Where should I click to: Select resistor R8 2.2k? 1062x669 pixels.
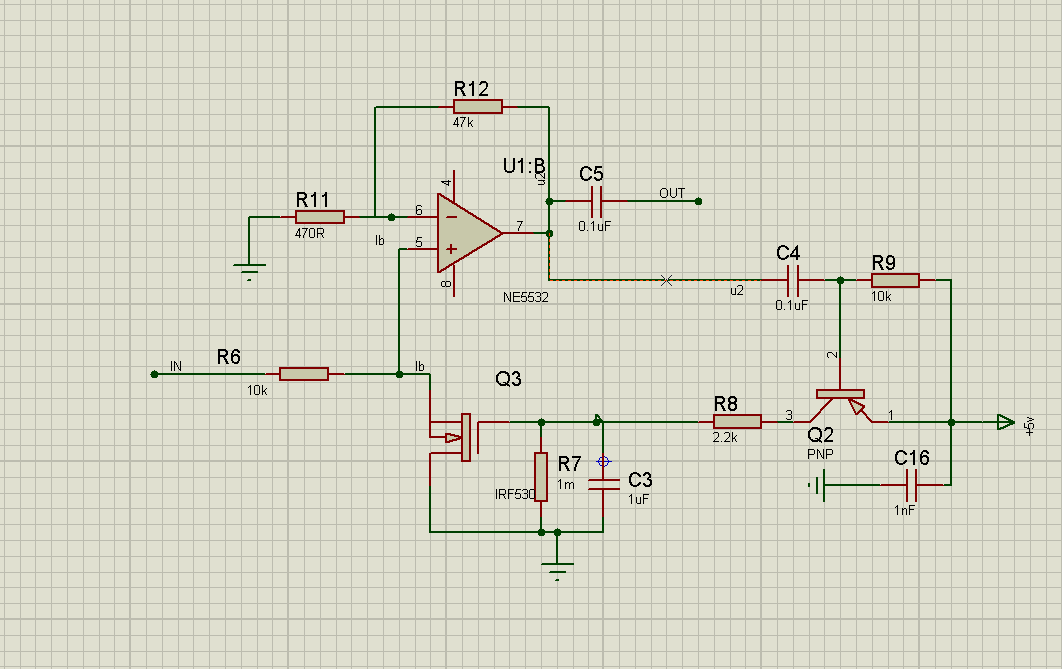tap(737, 422)
